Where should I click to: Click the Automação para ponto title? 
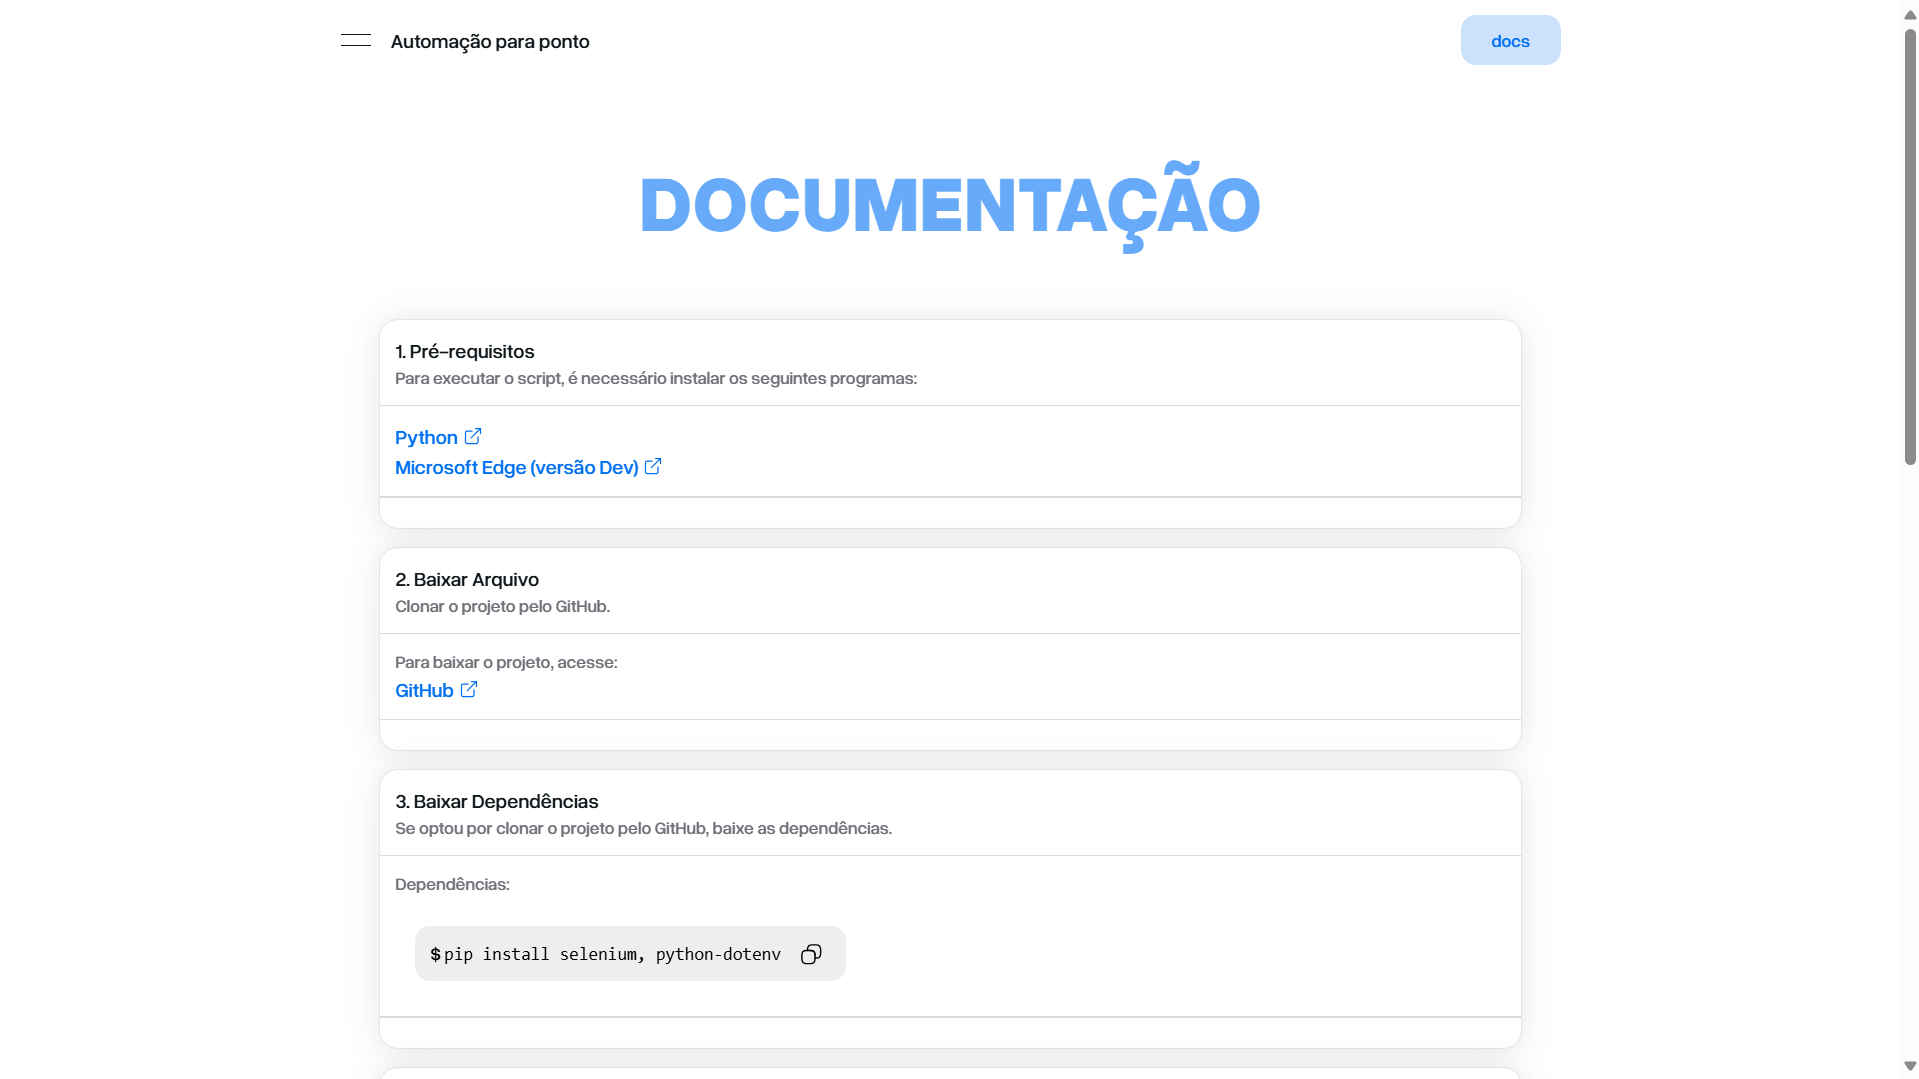[x=490, y=41]
